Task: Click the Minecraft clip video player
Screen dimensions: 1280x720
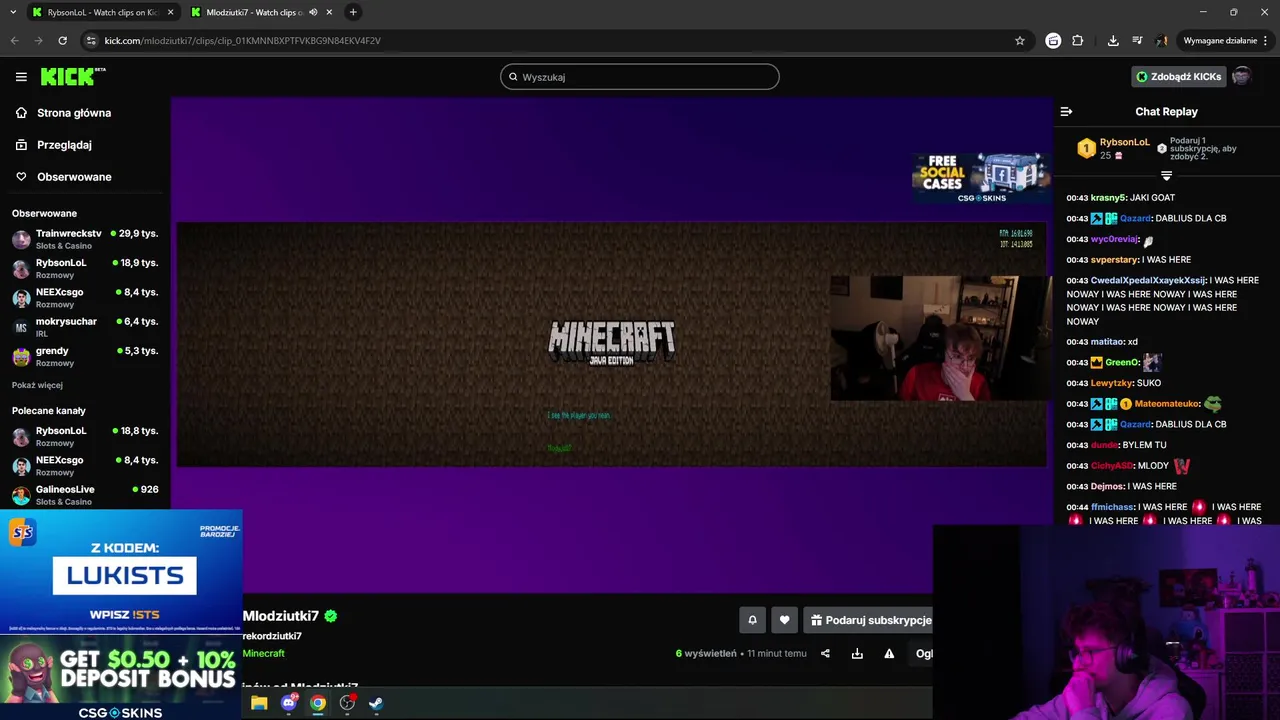Action: tap(612, 343)
